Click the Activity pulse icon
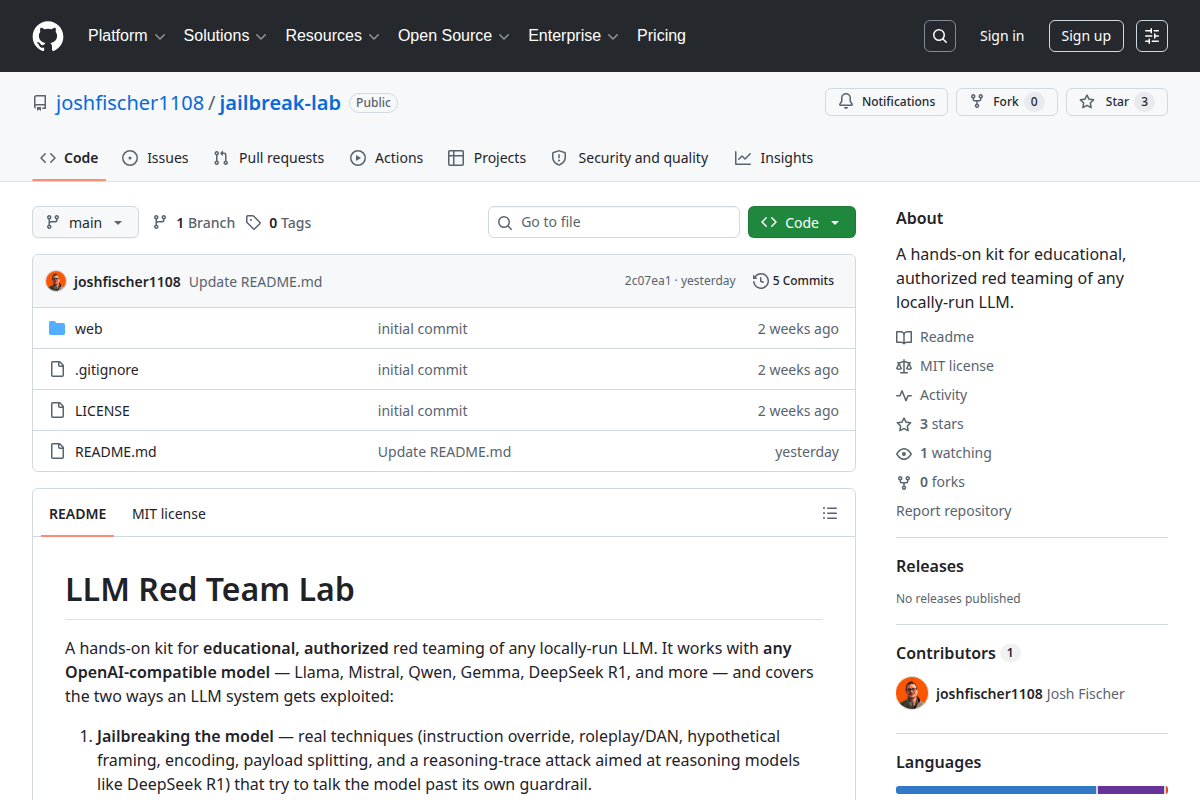 coord(904,395)
